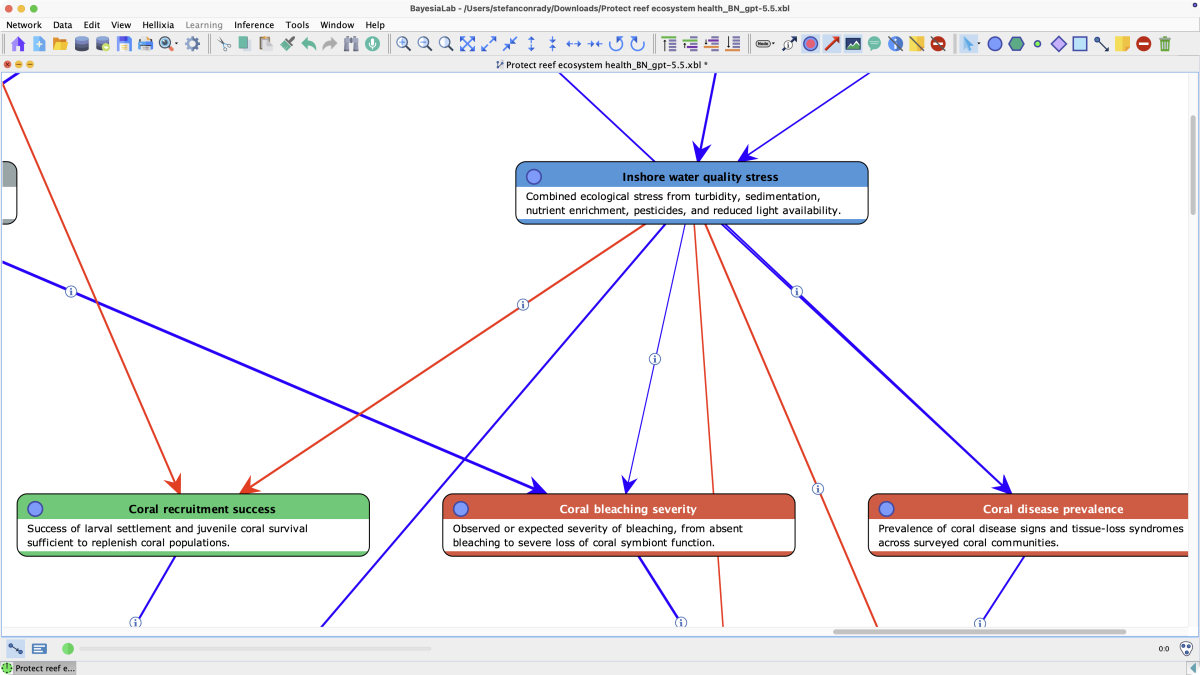The height and width of the screenshot is (675, 1200).
Task: Click the Save floppy disk icon
Action: pos(124,44)
